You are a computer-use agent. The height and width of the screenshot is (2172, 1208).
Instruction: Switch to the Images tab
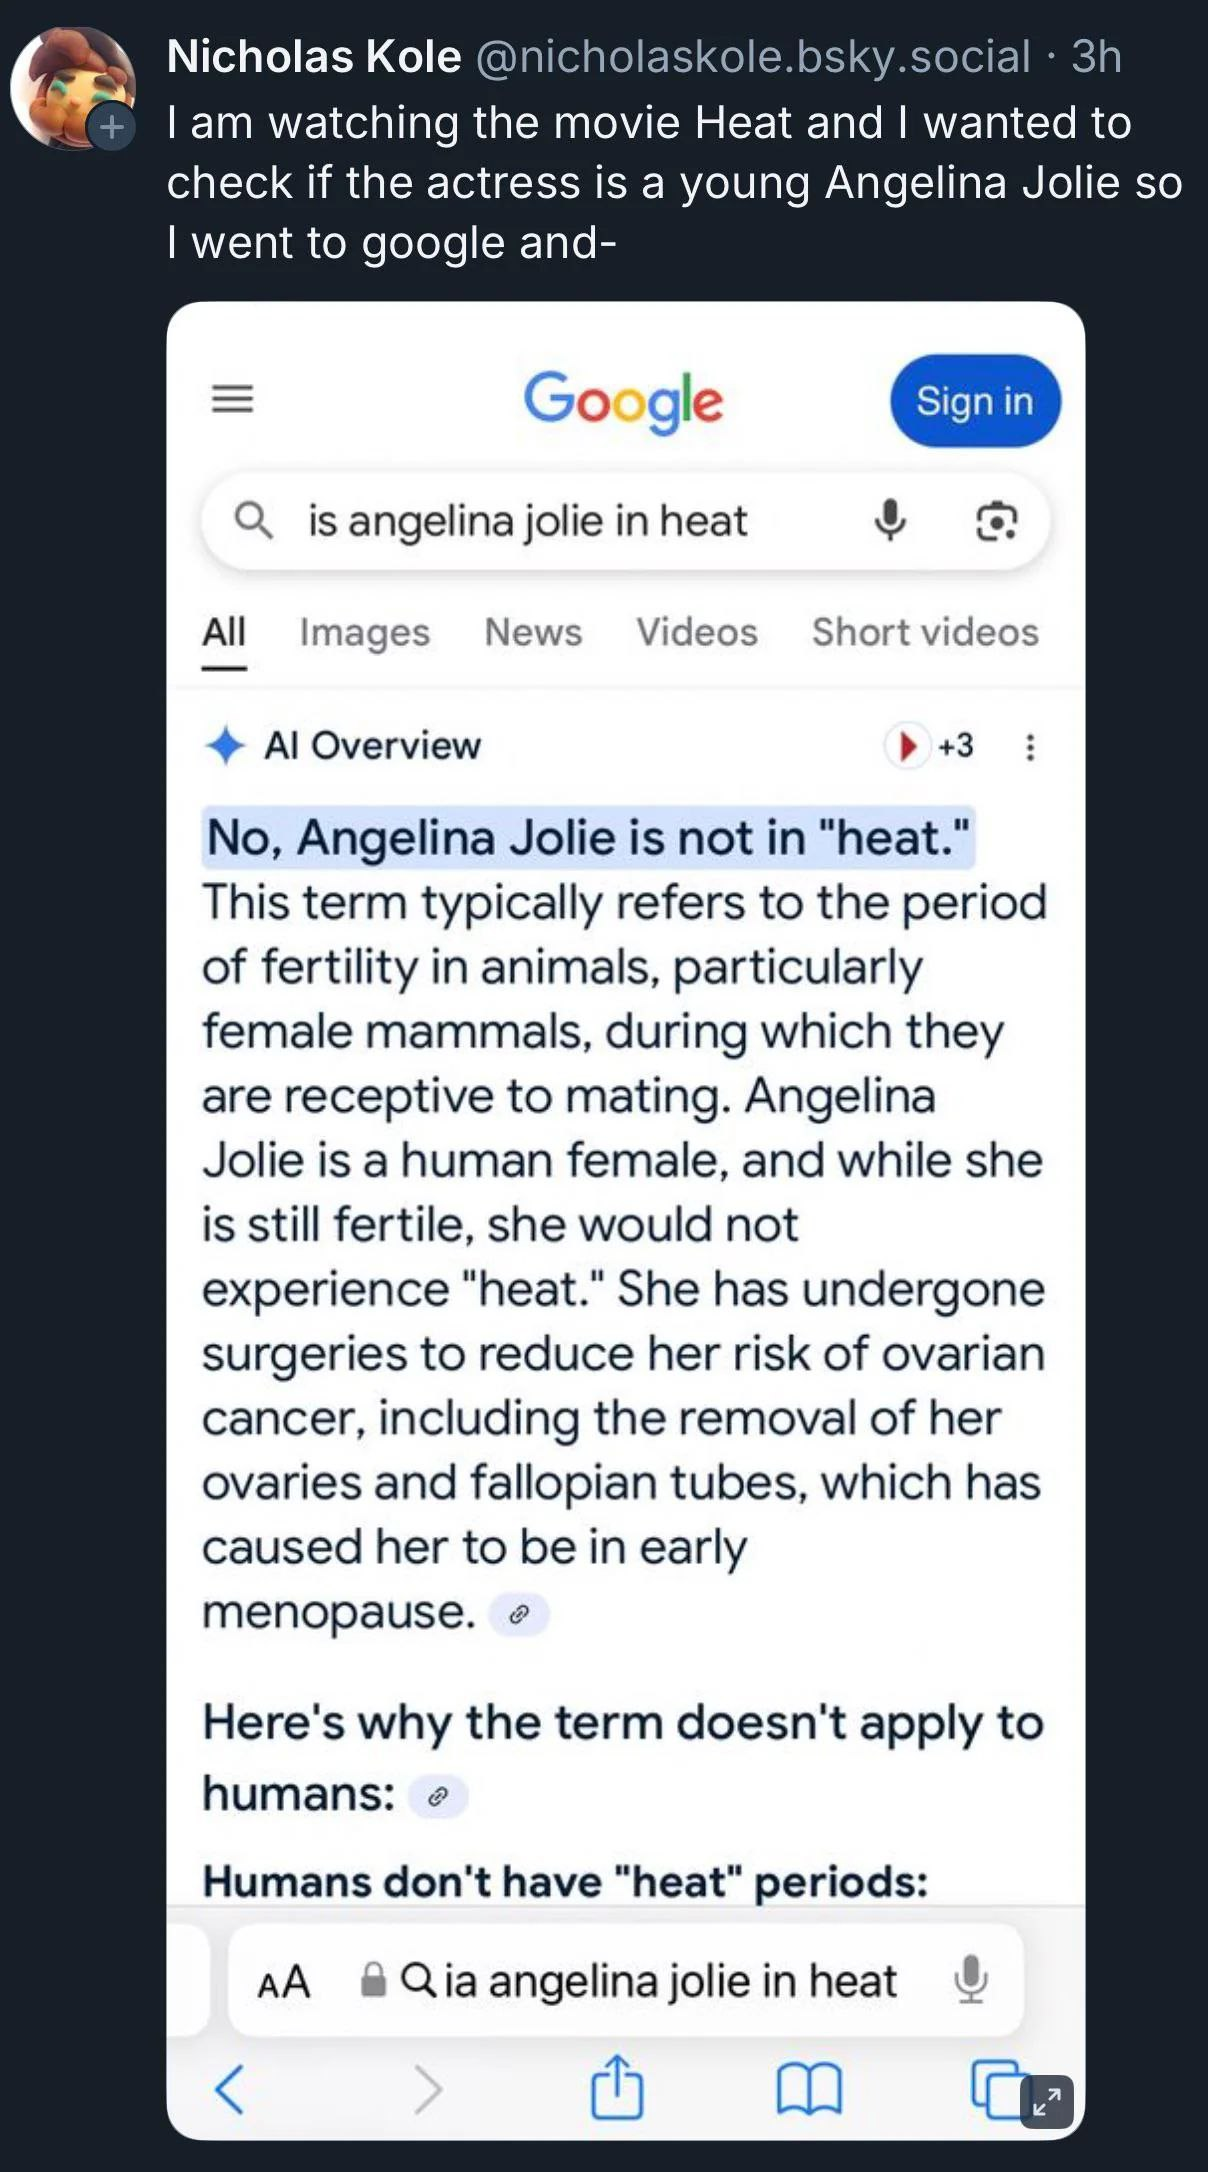pyautogui.click(x=364, y=632)
